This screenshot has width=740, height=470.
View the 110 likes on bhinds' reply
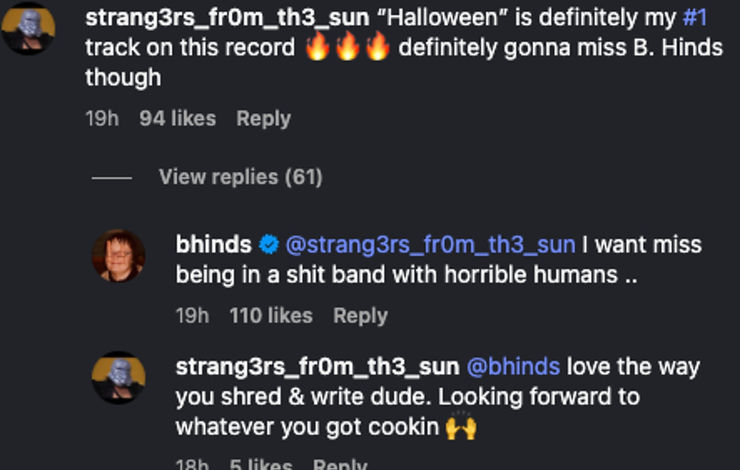pyautogui.click(x=271, y=315)
